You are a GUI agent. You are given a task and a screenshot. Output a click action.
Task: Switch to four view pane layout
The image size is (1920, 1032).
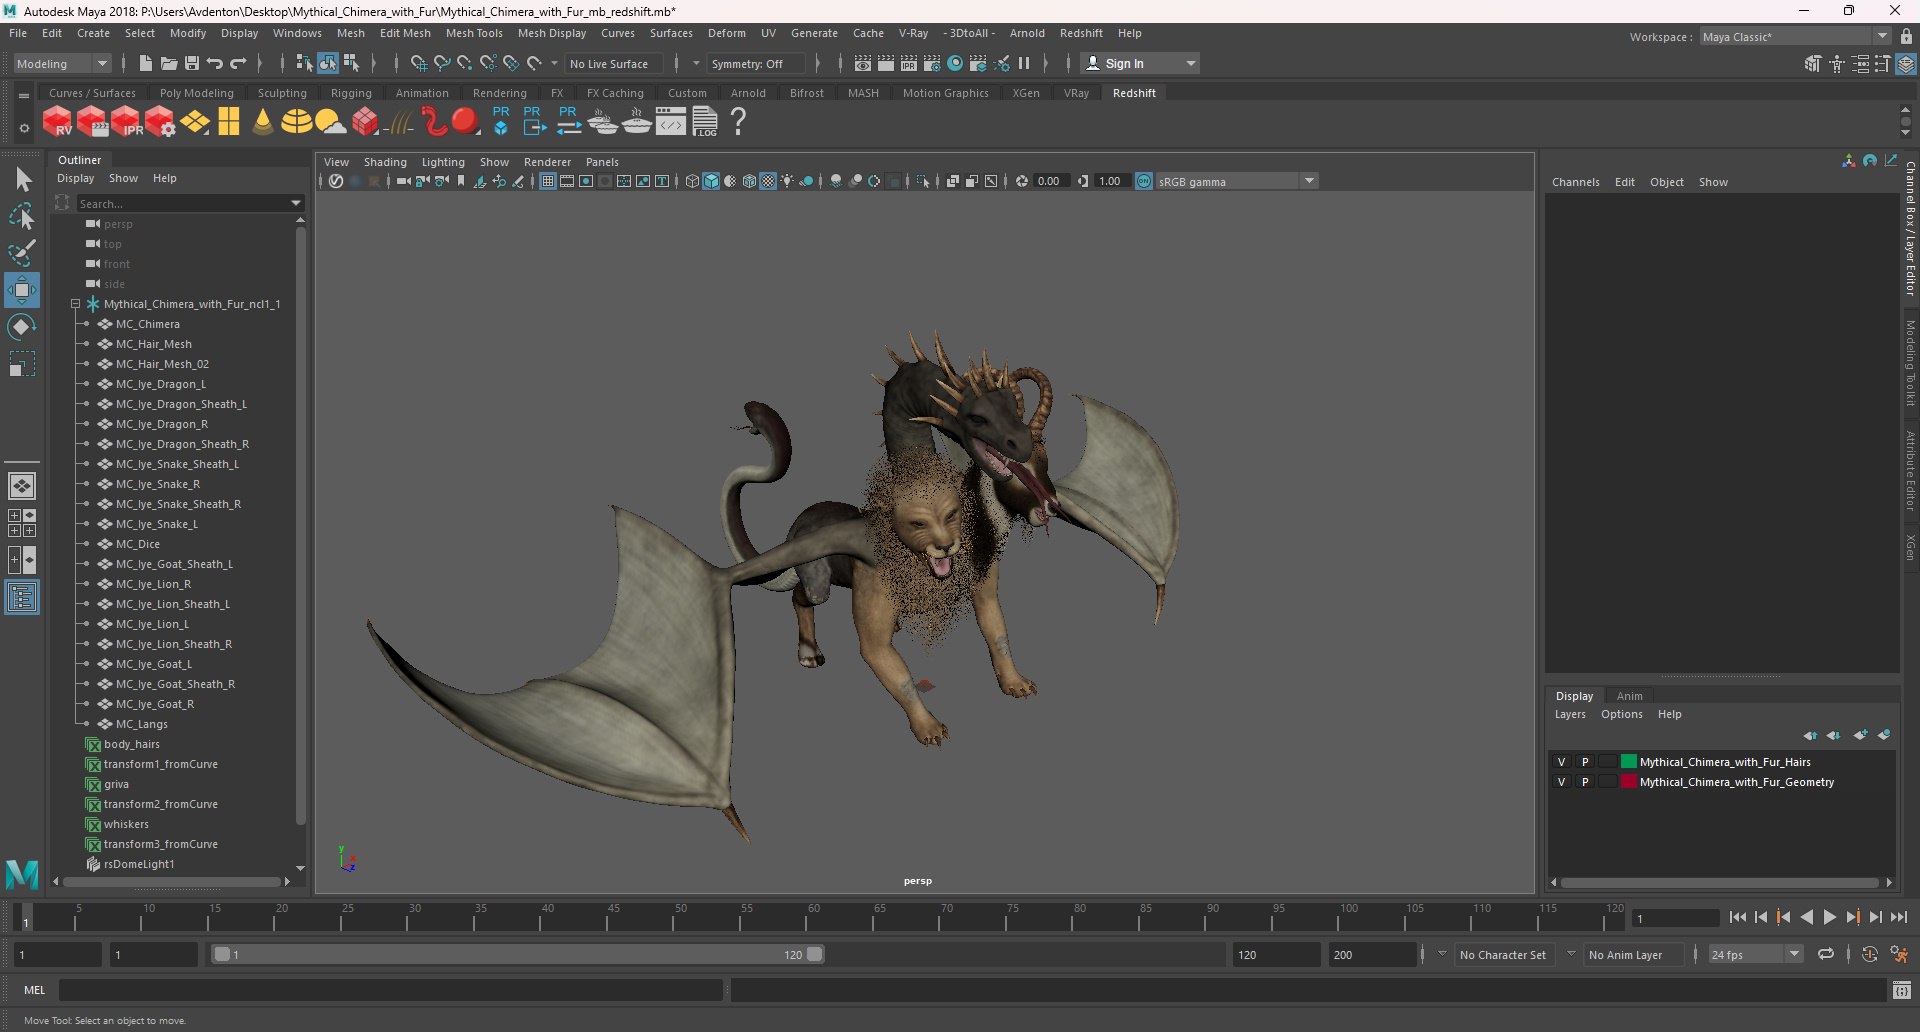click(x=22, y=523)
